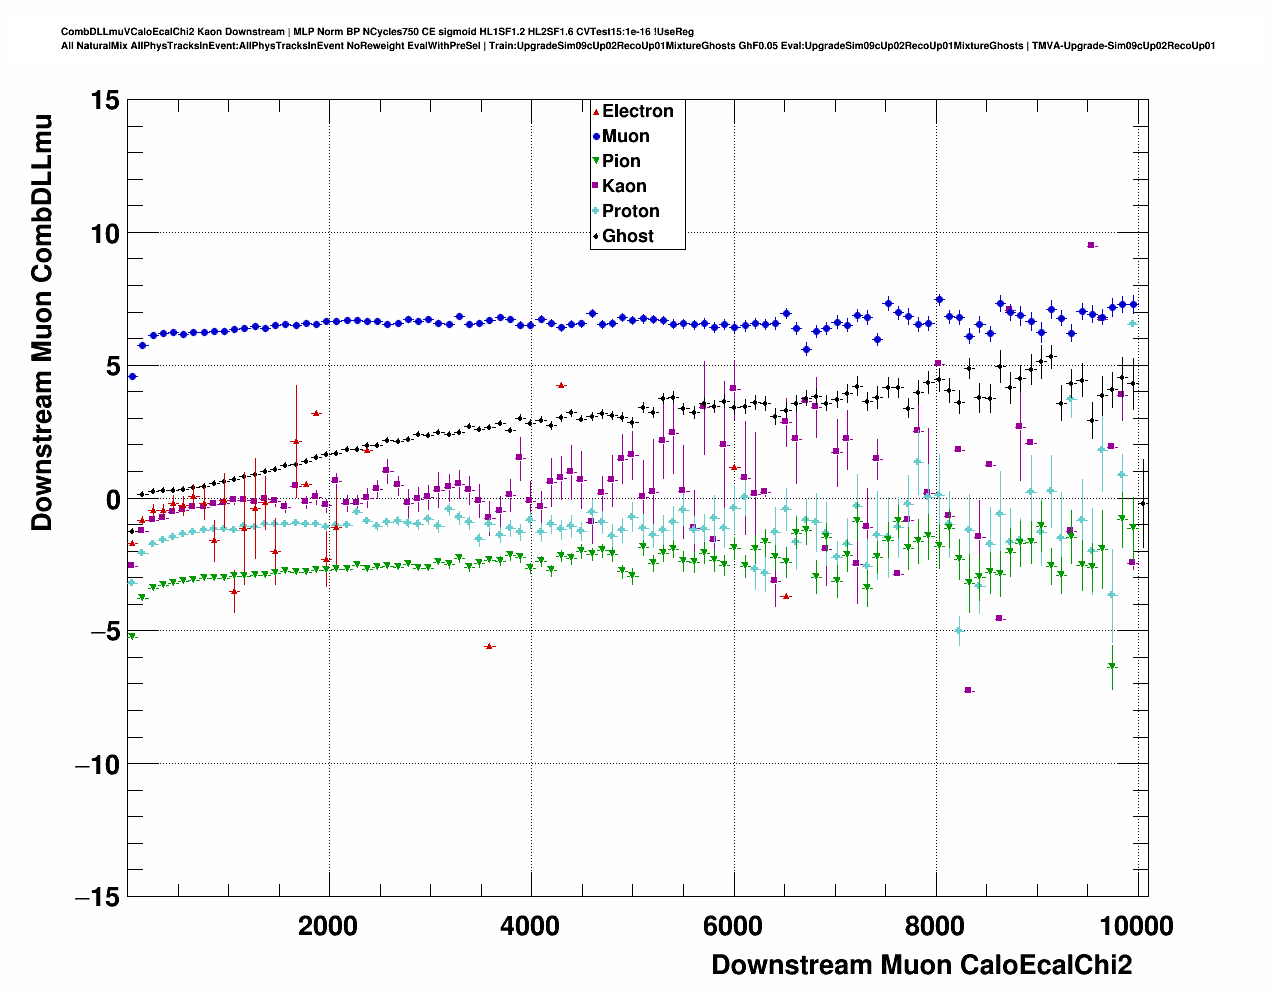Click the cyan Proton cross legend marker

[597, 212]
